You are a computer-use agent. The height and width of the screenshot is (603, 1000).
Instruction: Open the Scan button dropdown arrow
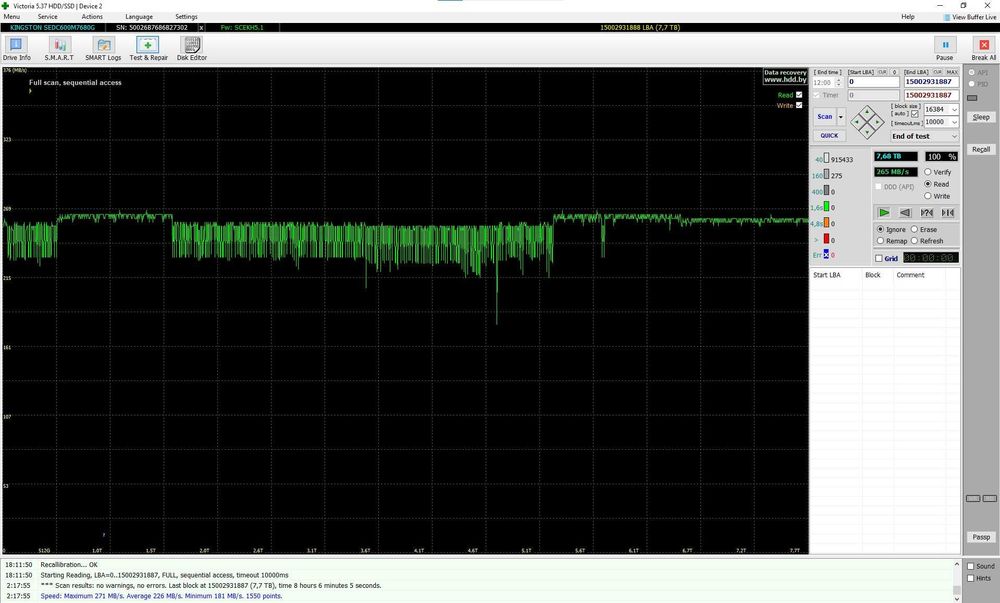[841, 117]
